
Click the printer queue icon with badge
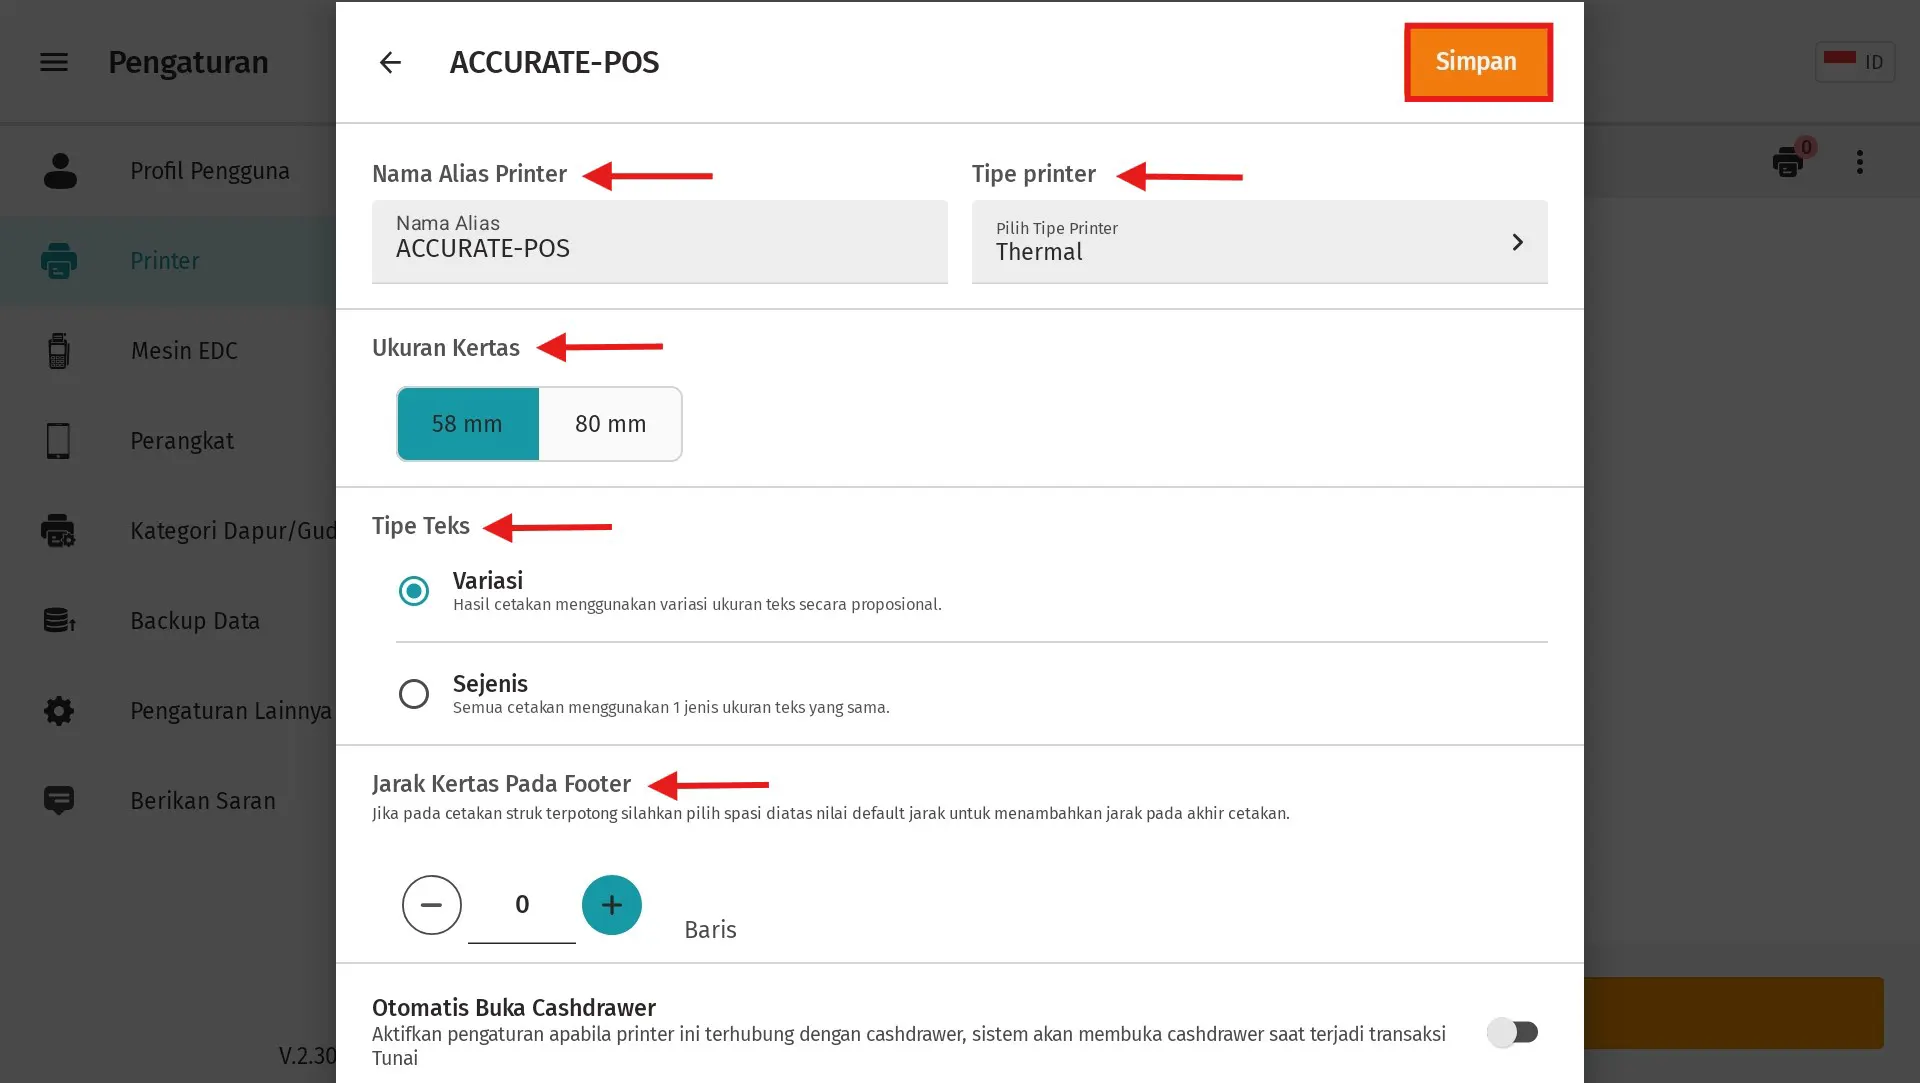pos(1788,162)
